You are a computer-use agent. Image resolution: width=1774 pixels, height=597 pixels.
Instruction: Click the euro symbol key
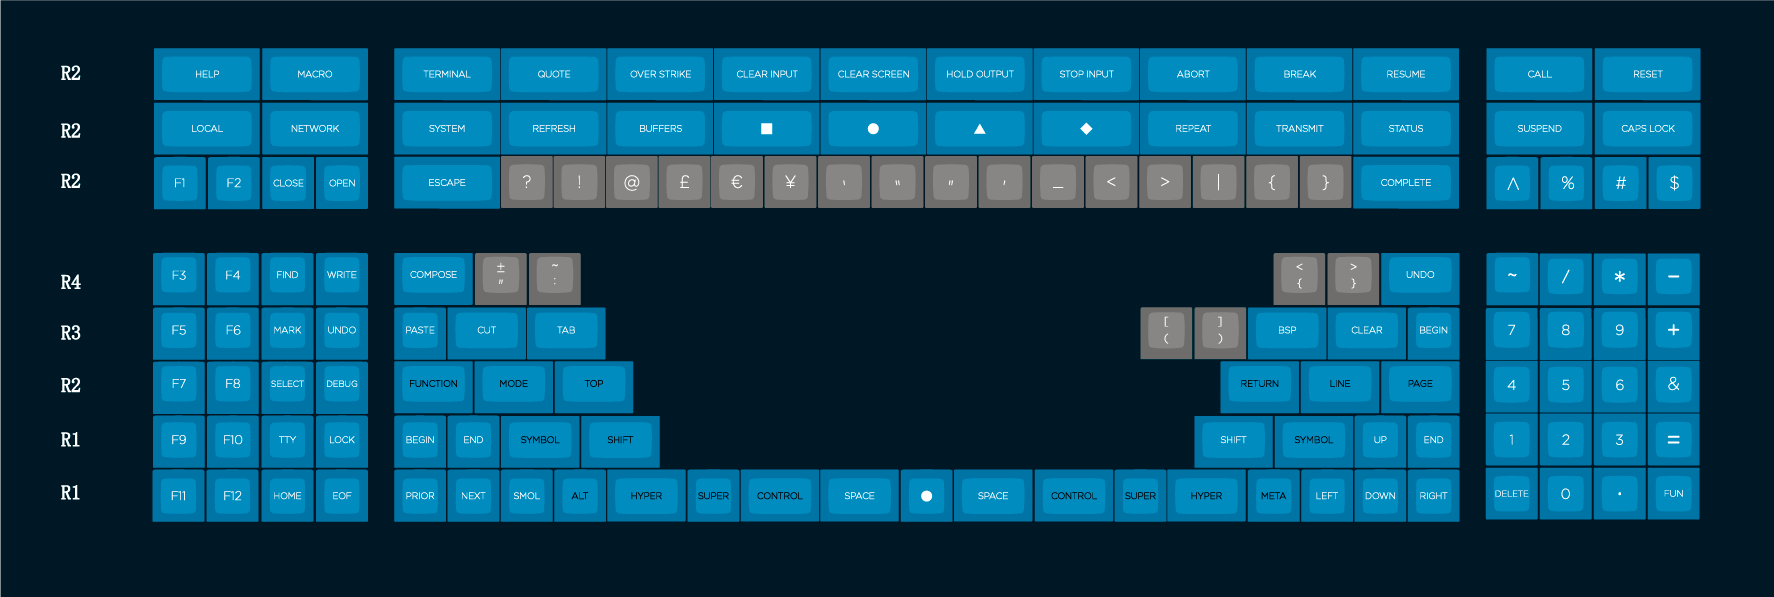738,183
